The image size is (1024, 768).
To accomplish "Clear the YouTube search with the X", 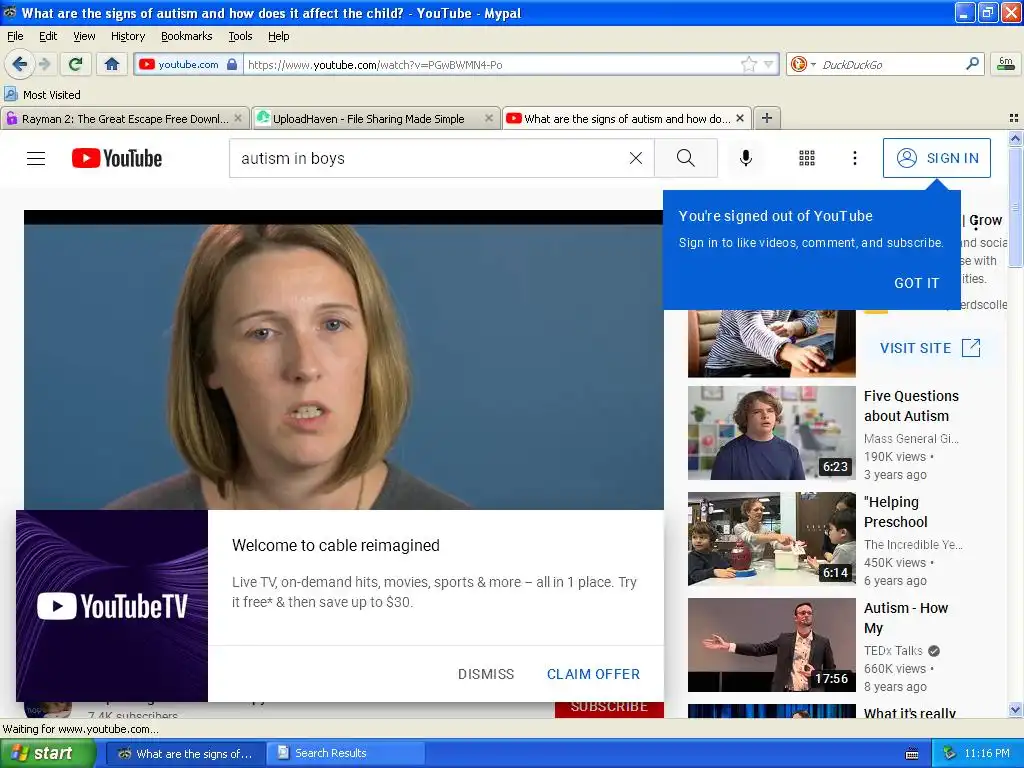I will point(635,158).
